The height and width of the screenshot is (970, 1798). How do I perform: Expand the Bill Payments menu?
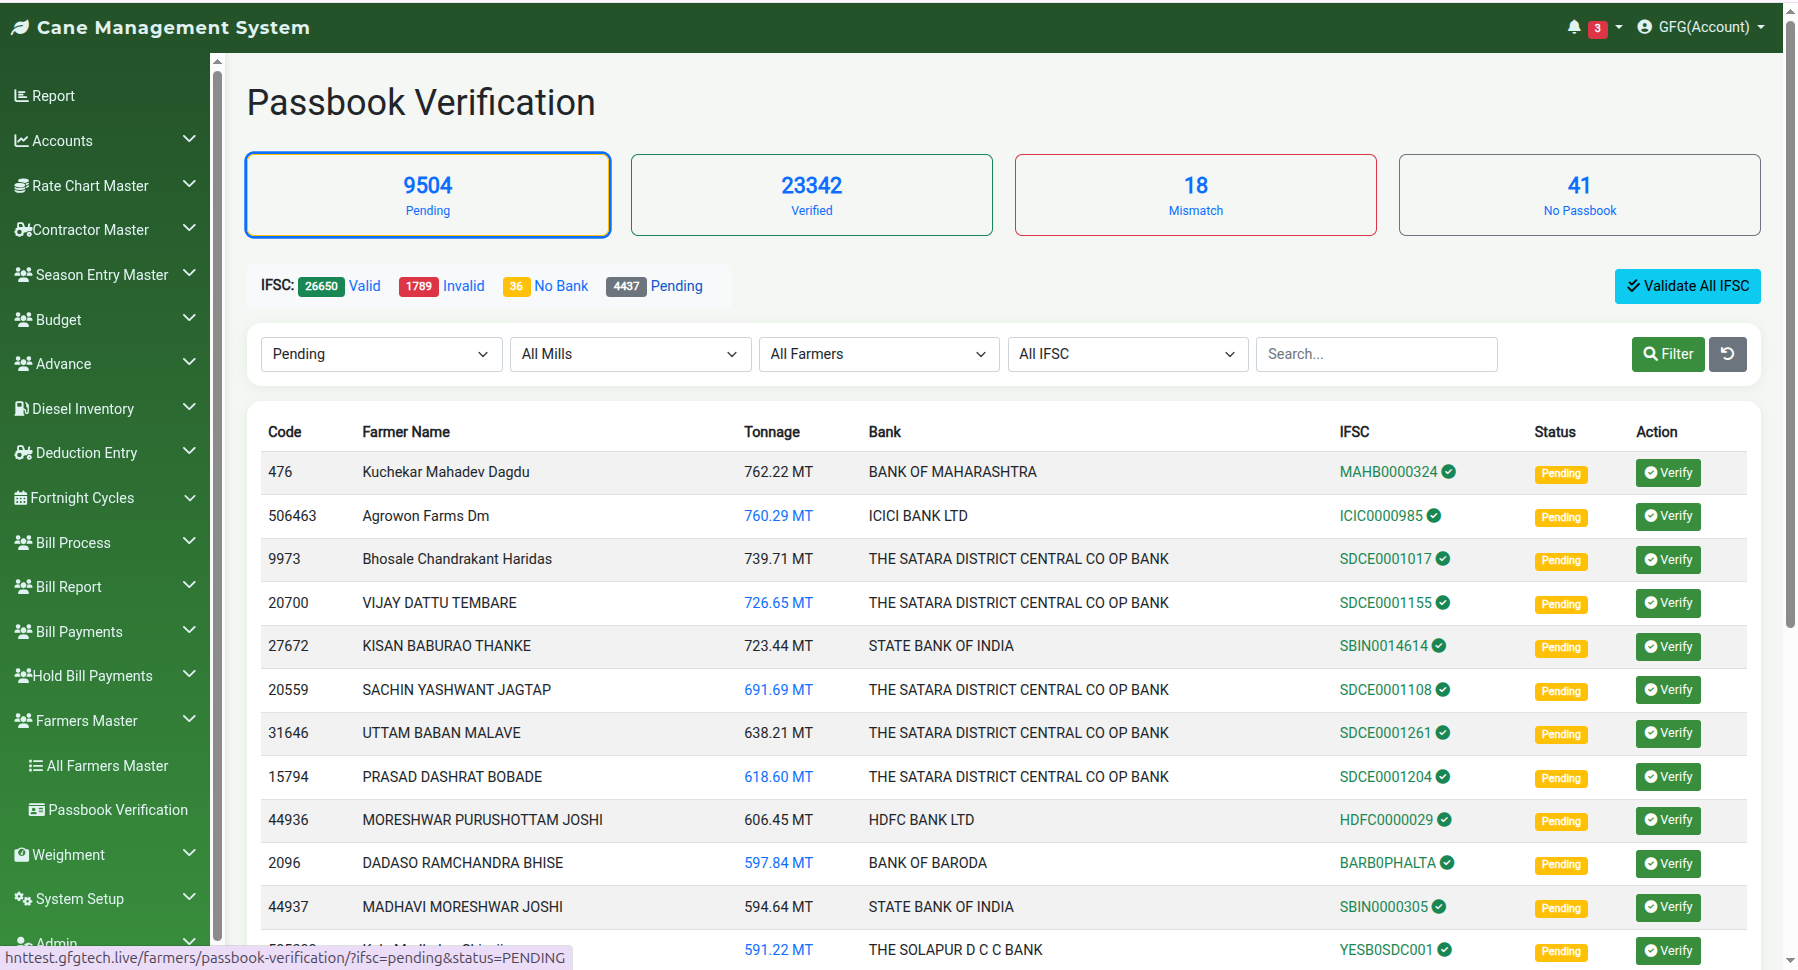[x=105, y=632]
